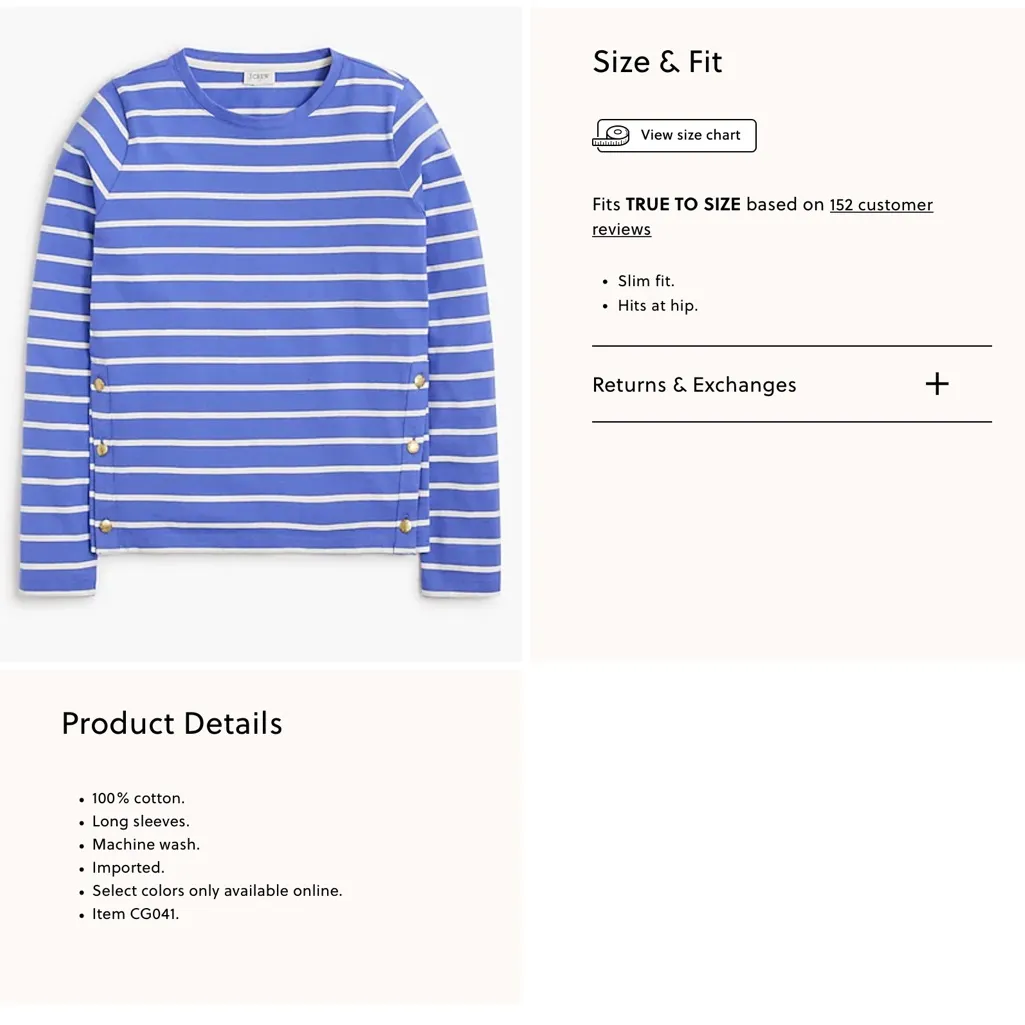Click the Machine wash bullet item

click(x=146, y=844)
